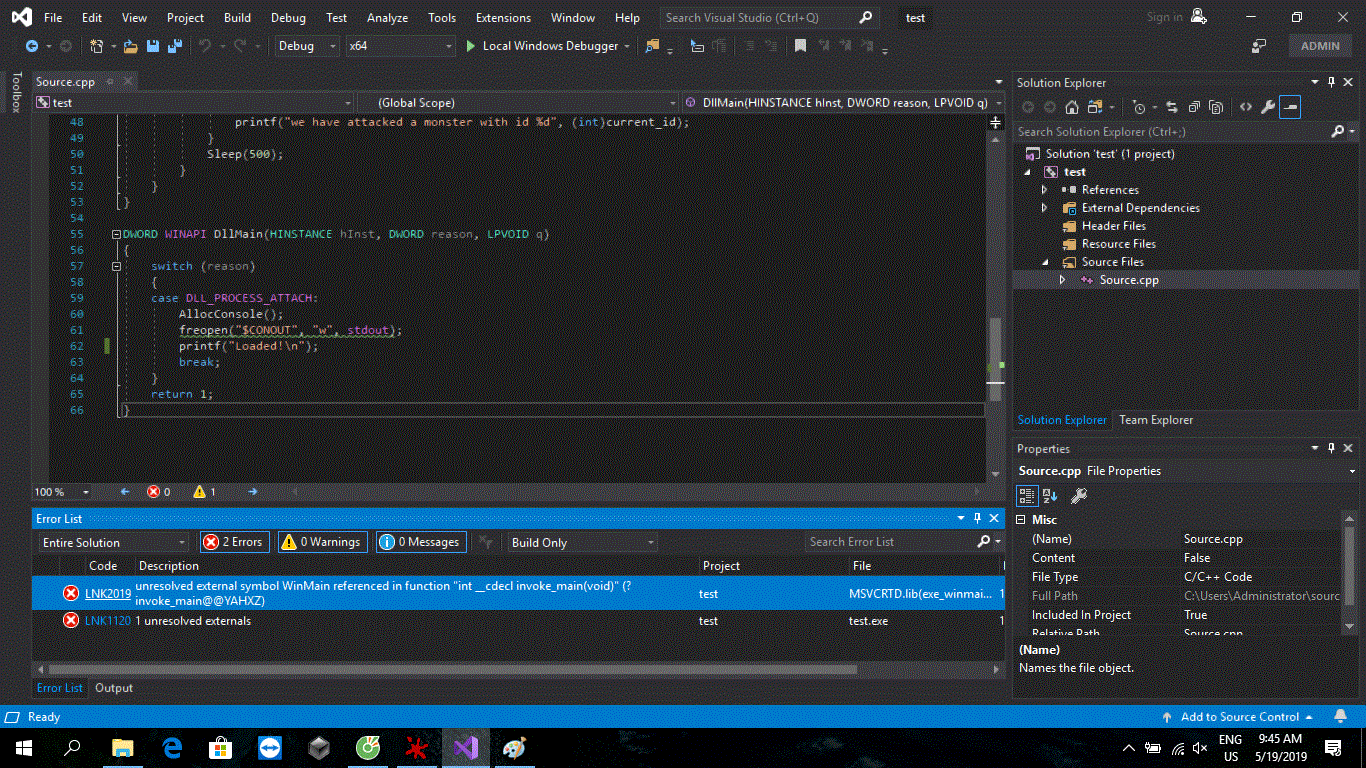
Task: Open the Build menu
Action: click(x=237, y=18)
